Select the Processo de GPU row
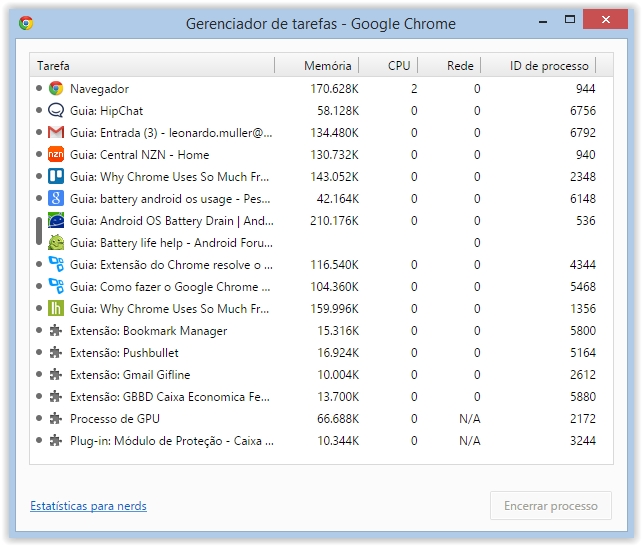The image size is (642, 546). point(321,419)
